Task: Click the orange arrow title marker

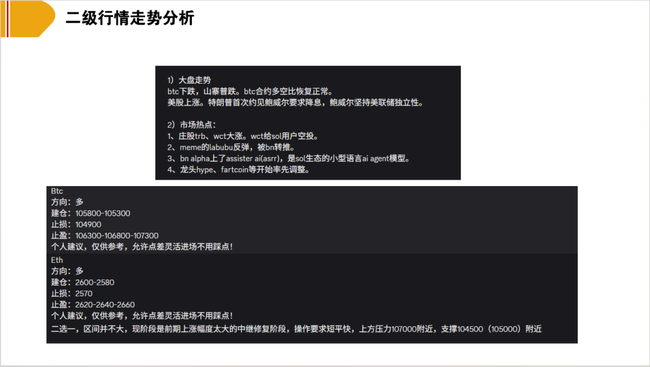Action: [x=28, y=19]
